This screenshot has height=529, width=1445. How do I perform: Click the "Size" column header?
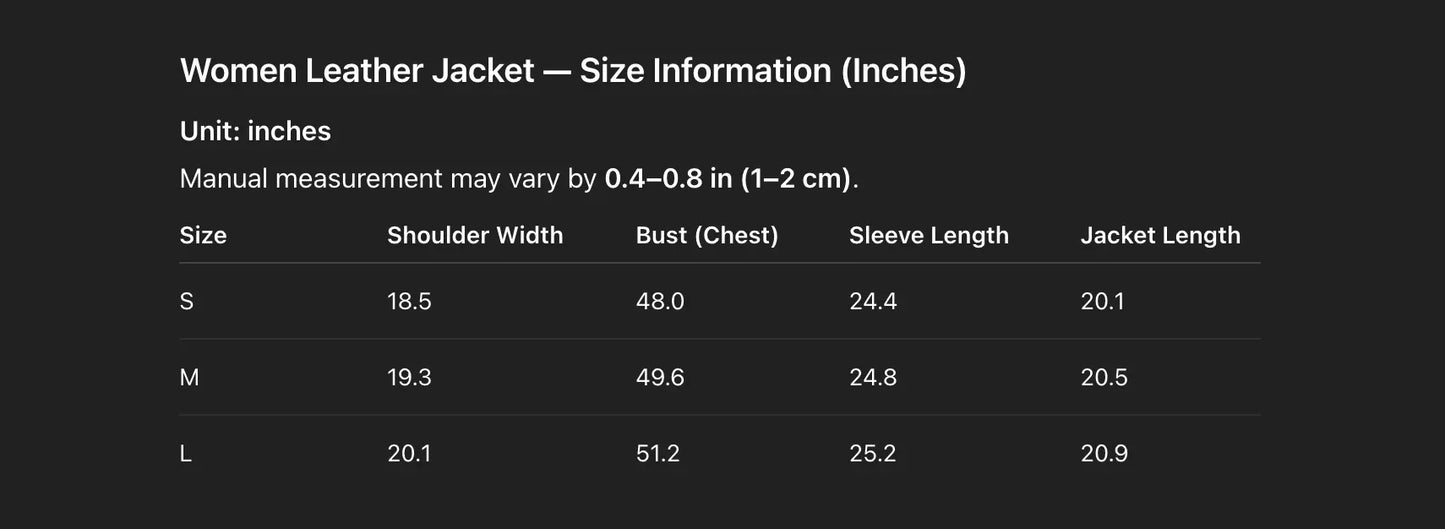point(203,235)
